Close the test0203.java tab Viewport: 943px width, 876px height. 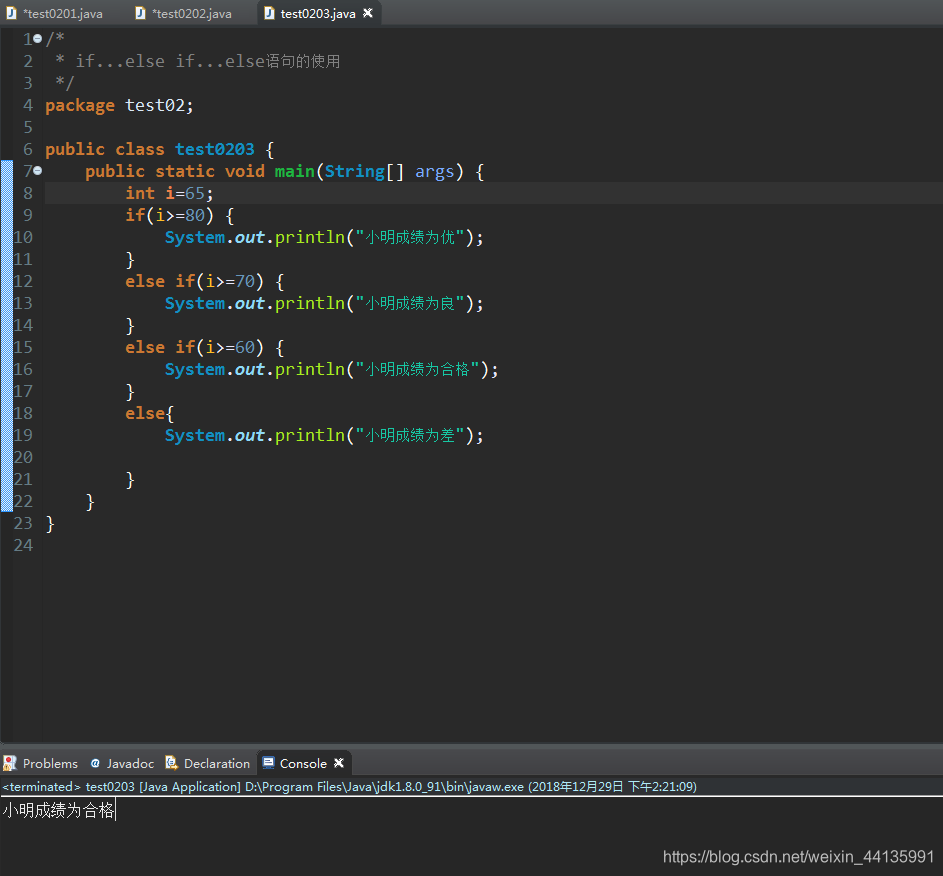[368, 13]
